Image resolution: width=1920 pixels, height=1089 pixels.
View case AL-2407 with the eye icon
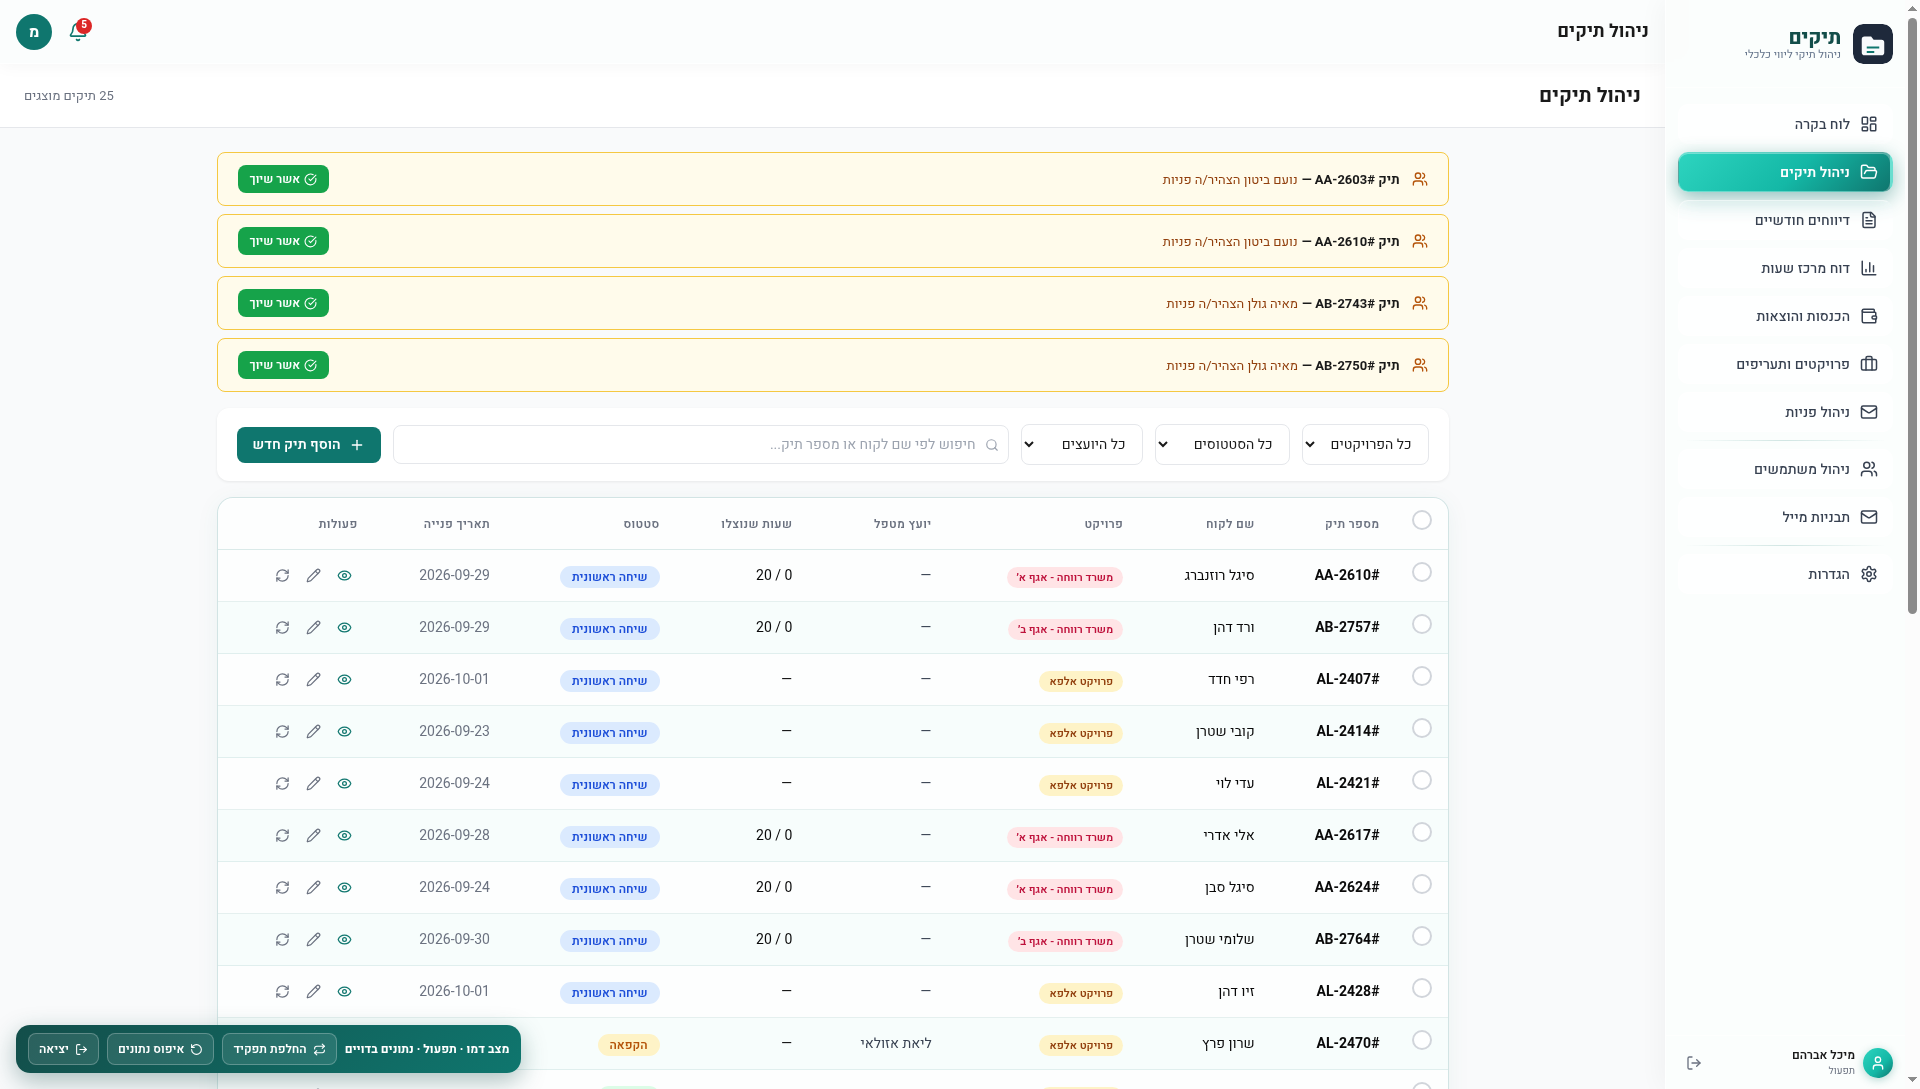(x=345, y=680)
